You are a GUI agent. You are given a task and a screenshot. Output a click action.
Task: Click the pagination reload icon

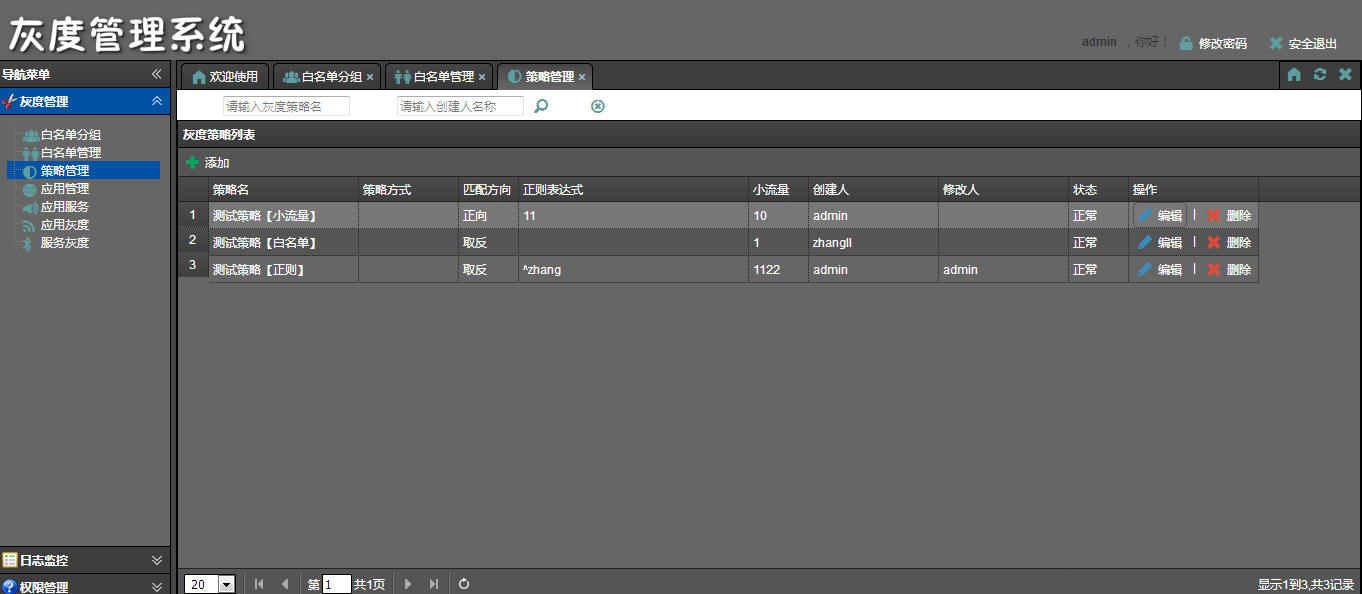coord(464,584)
